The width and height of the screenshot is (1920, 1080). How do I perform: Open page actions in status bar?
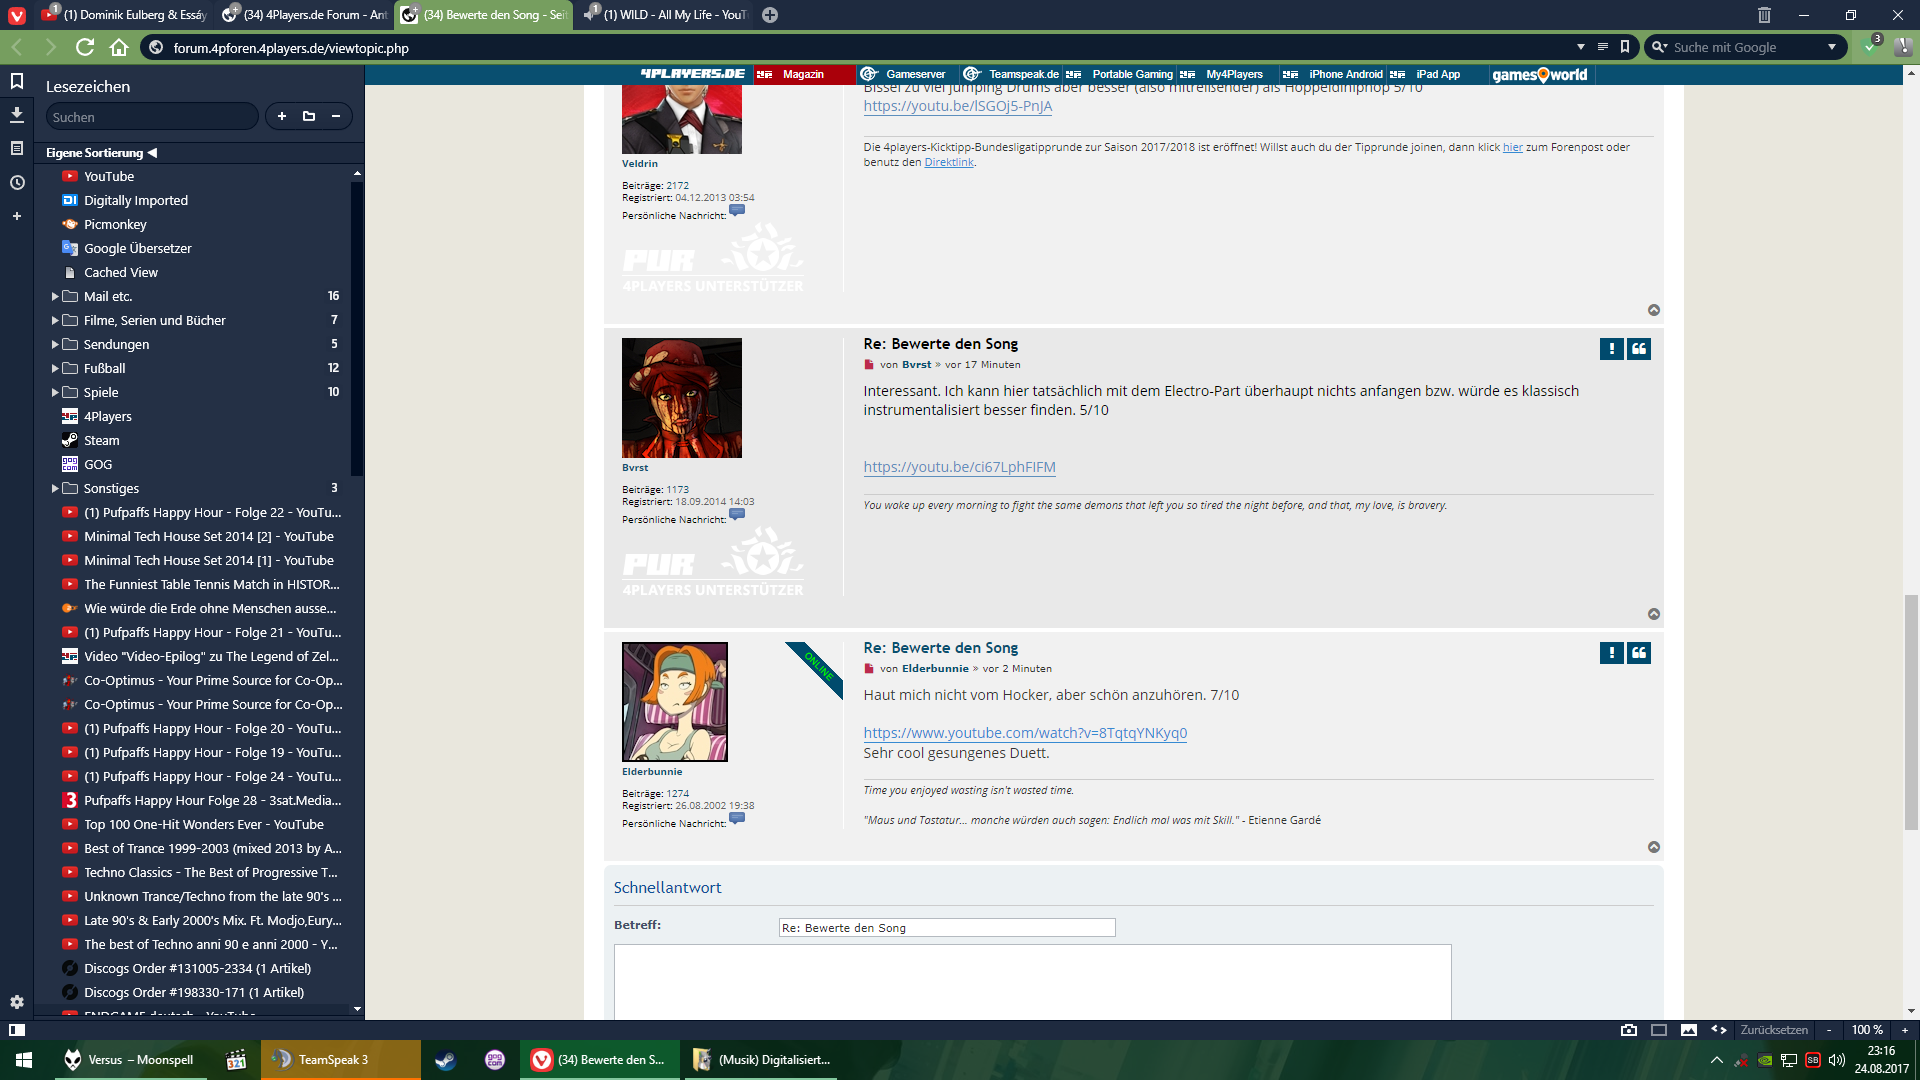(x=1719, y=1029)
